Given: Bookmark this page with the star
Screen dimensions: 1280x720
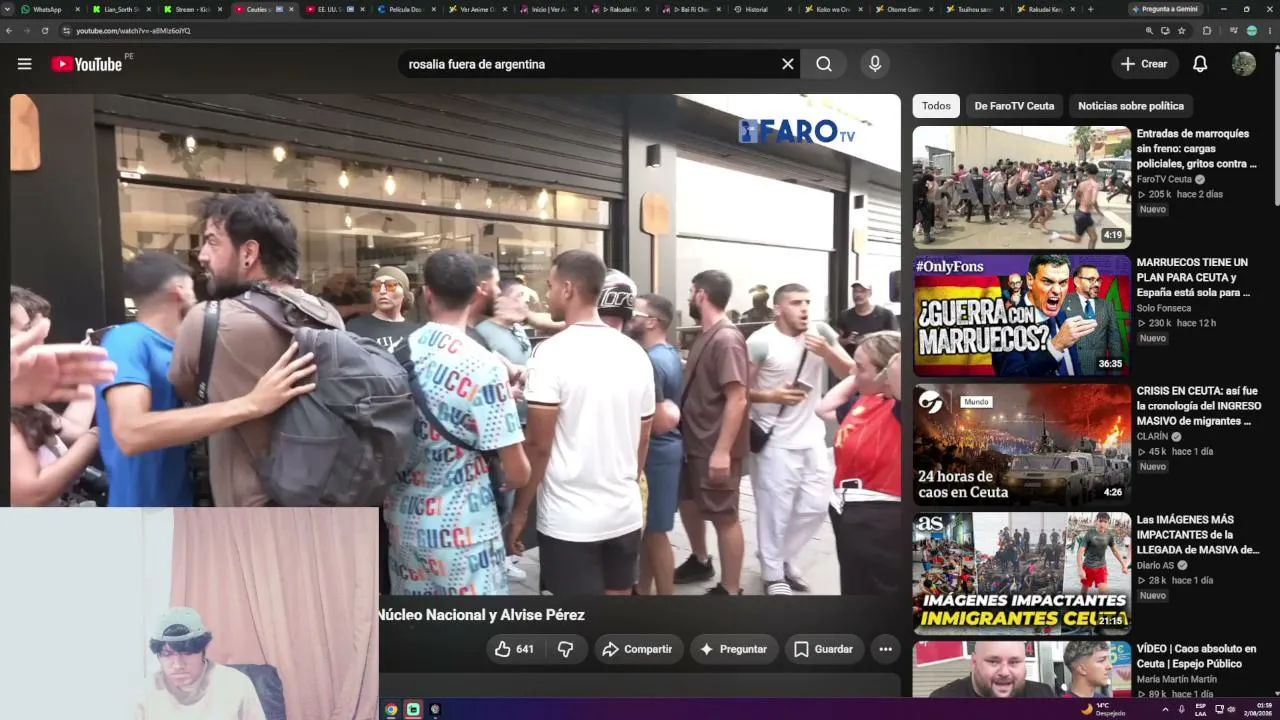Looking at the screenshot, I should 1182,31.
